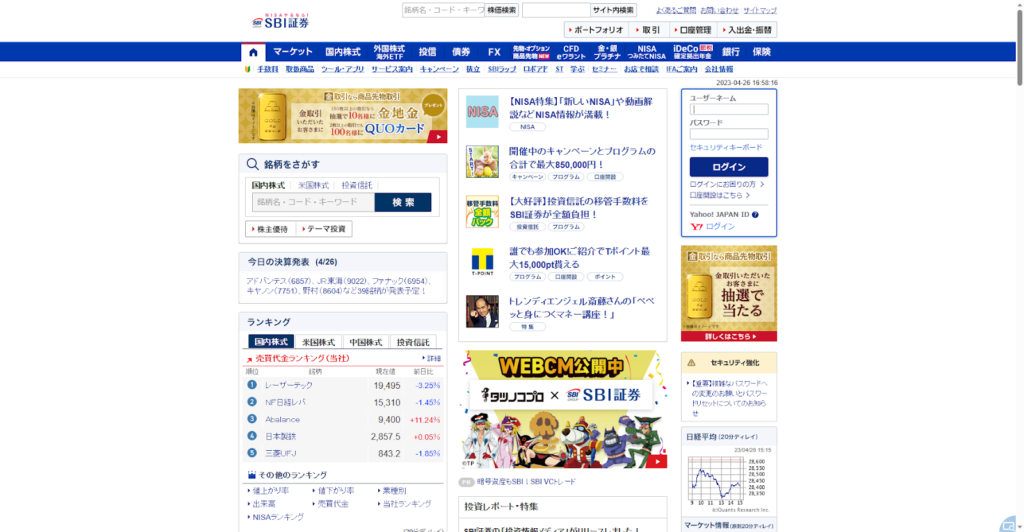Open the NISAランキング link
Image resolution: width=1024 pixels, height=532 pixels.
pos(277,517)
